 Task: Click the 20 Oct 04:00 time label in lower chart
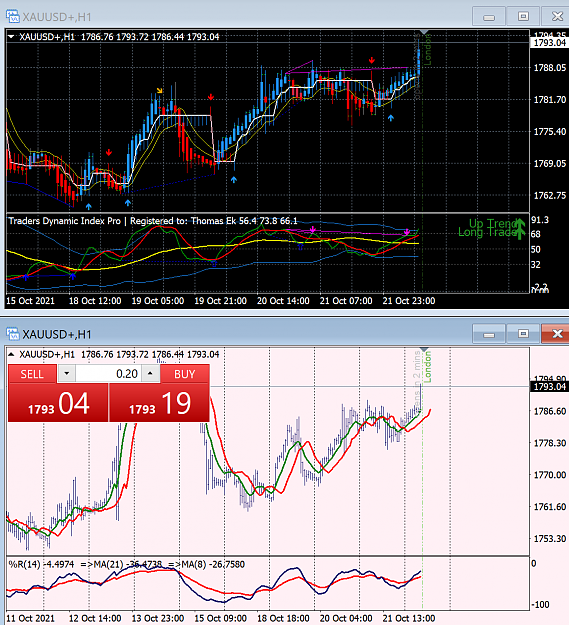tap(346, 618)
